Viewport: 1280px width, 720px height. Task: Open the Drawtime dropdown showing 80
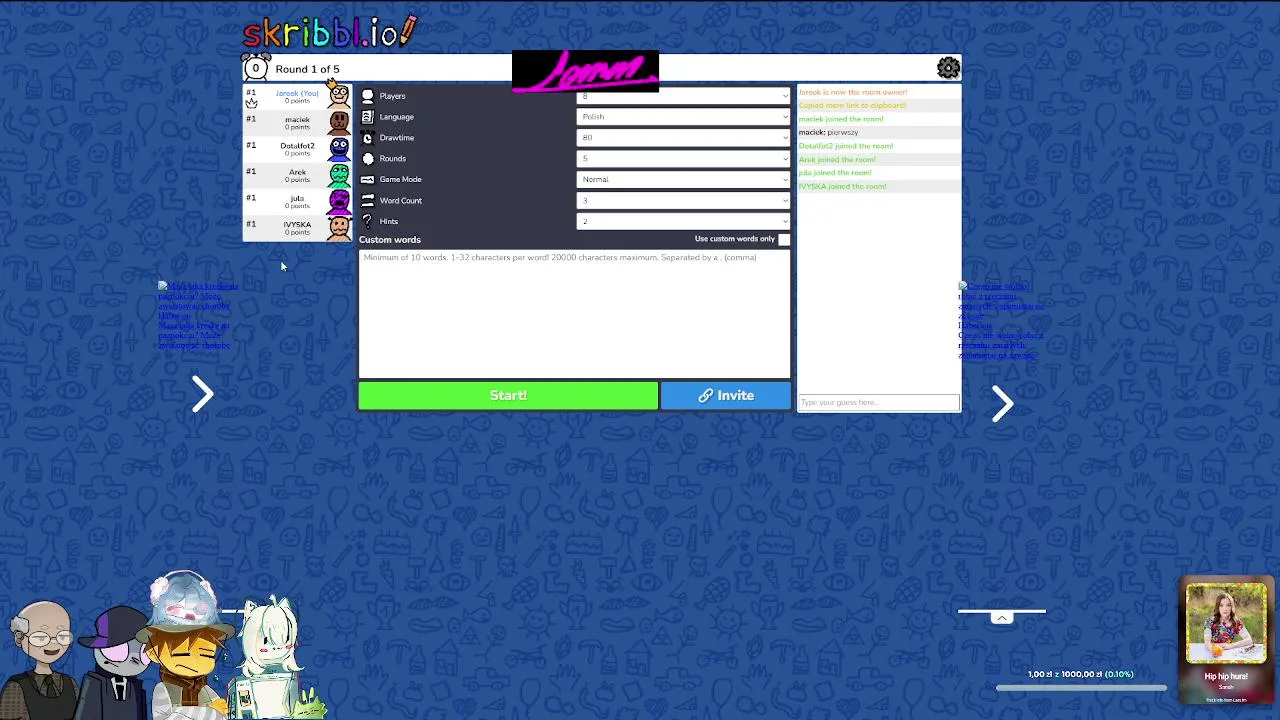pyautogui.click(x=683, y=138)
